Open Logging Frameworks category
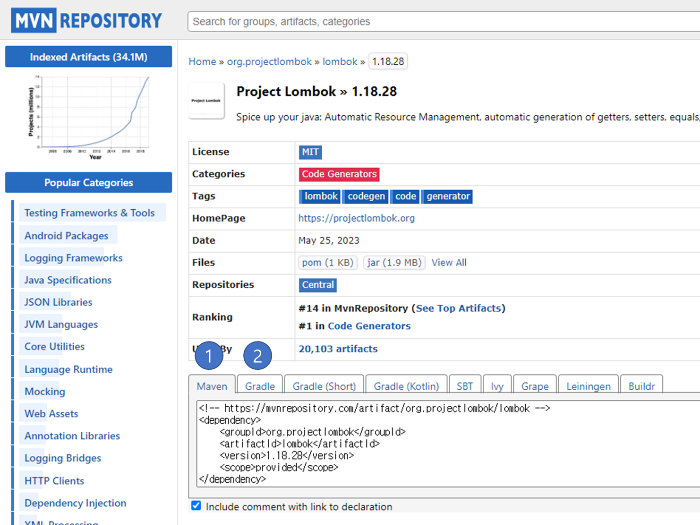Screen dimensions: 700x525 click(x=73, y=258)
